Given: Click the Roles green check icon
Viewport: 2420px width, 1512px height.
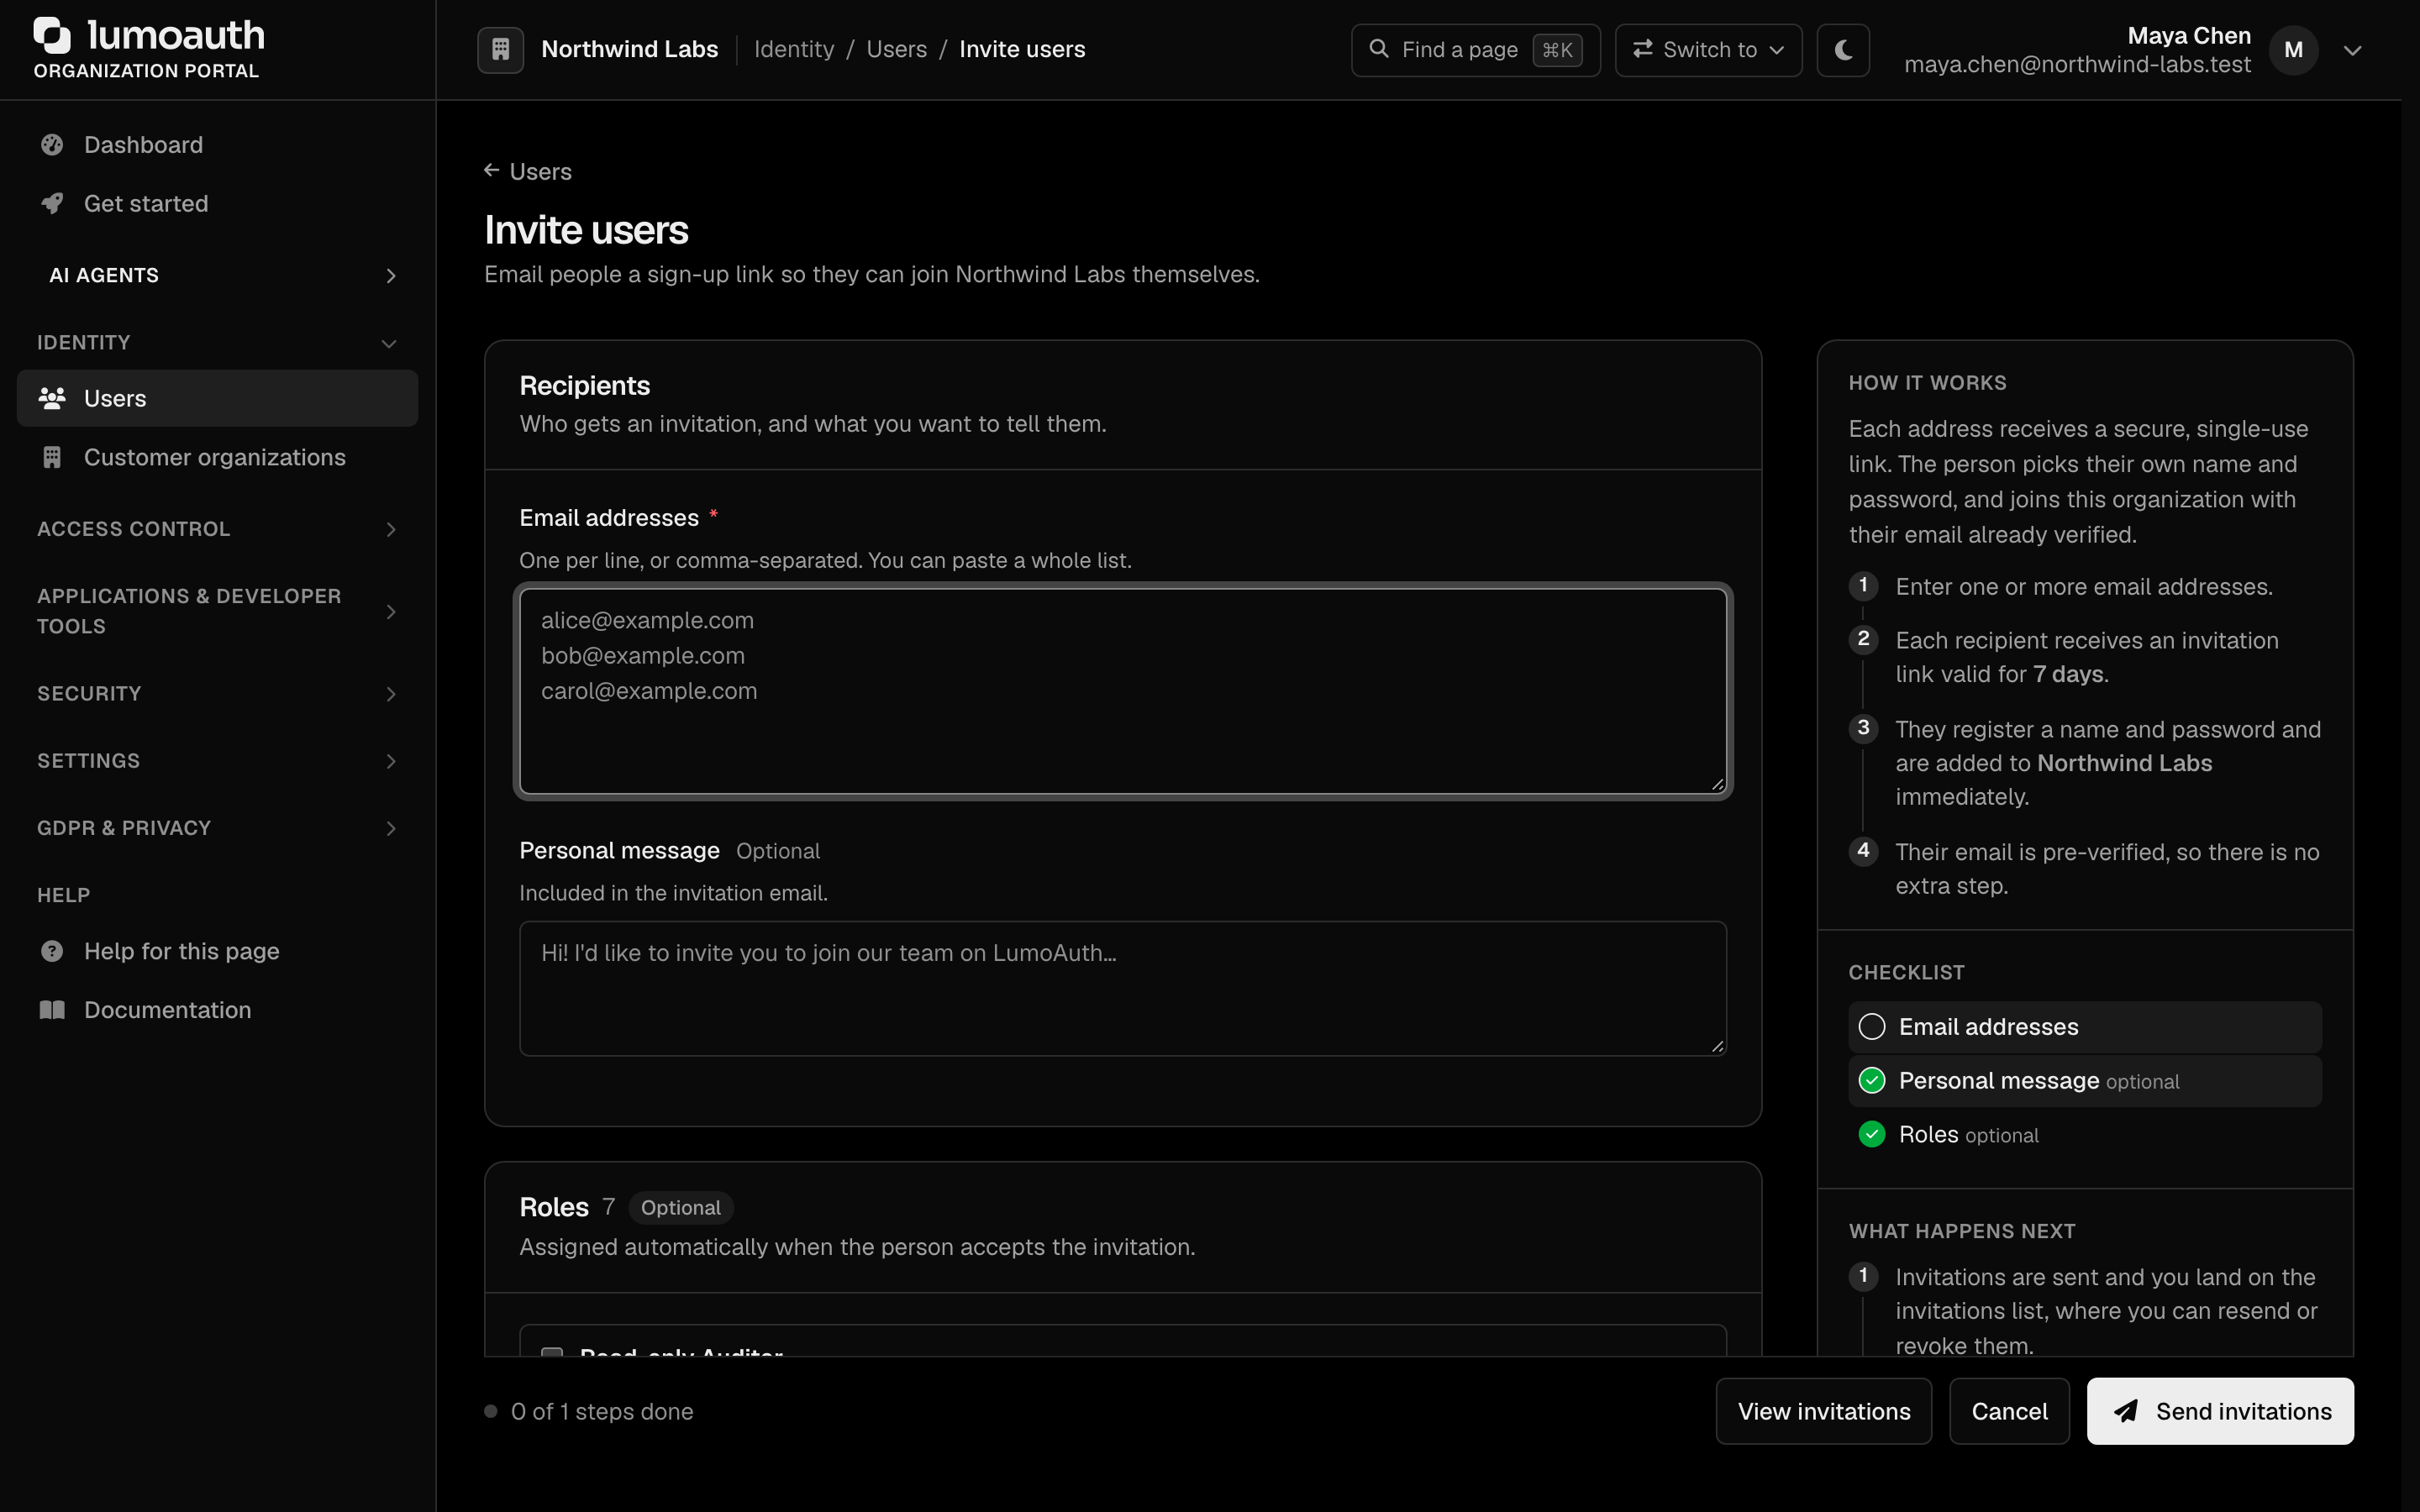Looking at the screenshot, I should pyautogui.click(x=1871, y=1134).
